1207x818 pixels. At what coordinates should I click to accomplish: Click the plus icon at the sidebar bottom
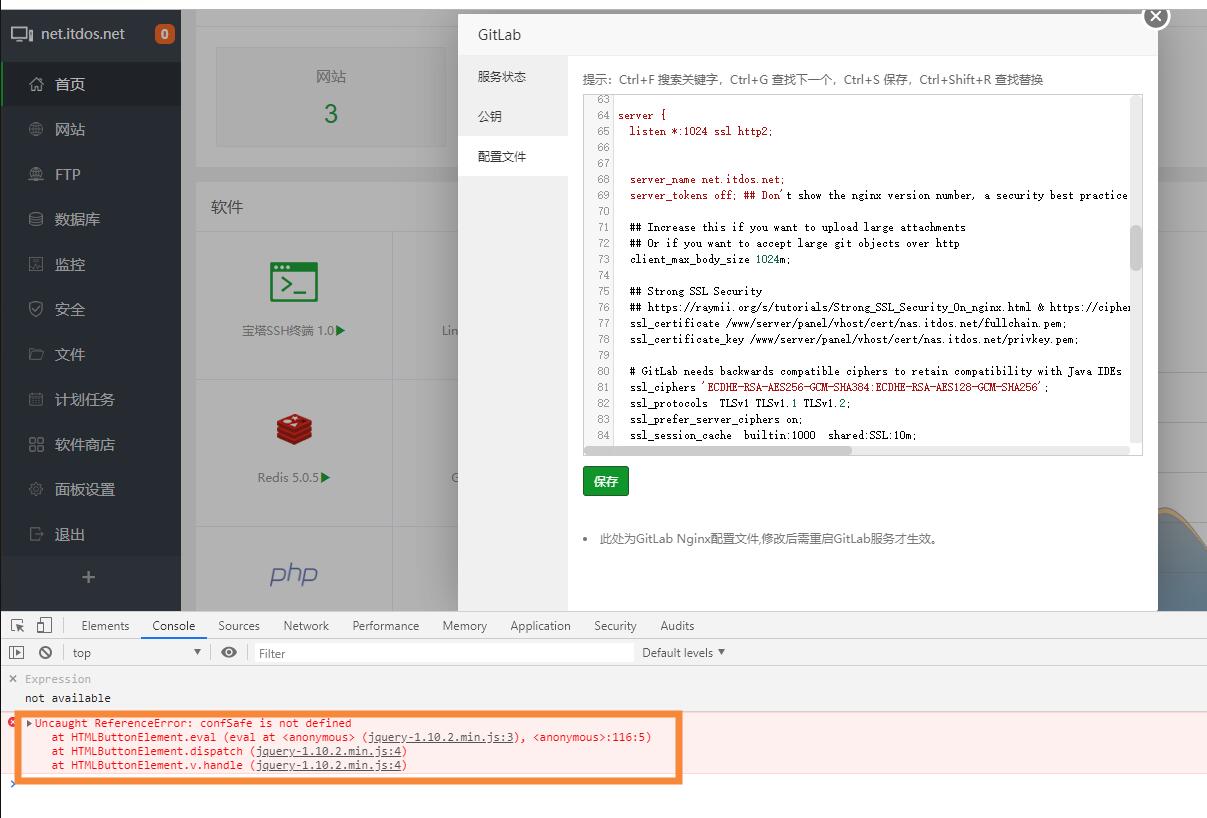(x=89, y=577)
